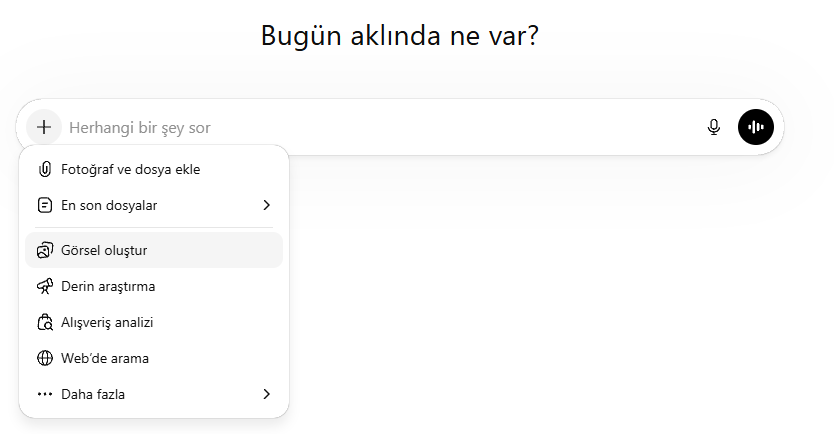Click the globe icon for web search
This screenshot has height=434, width=834.
pos(44,358)
